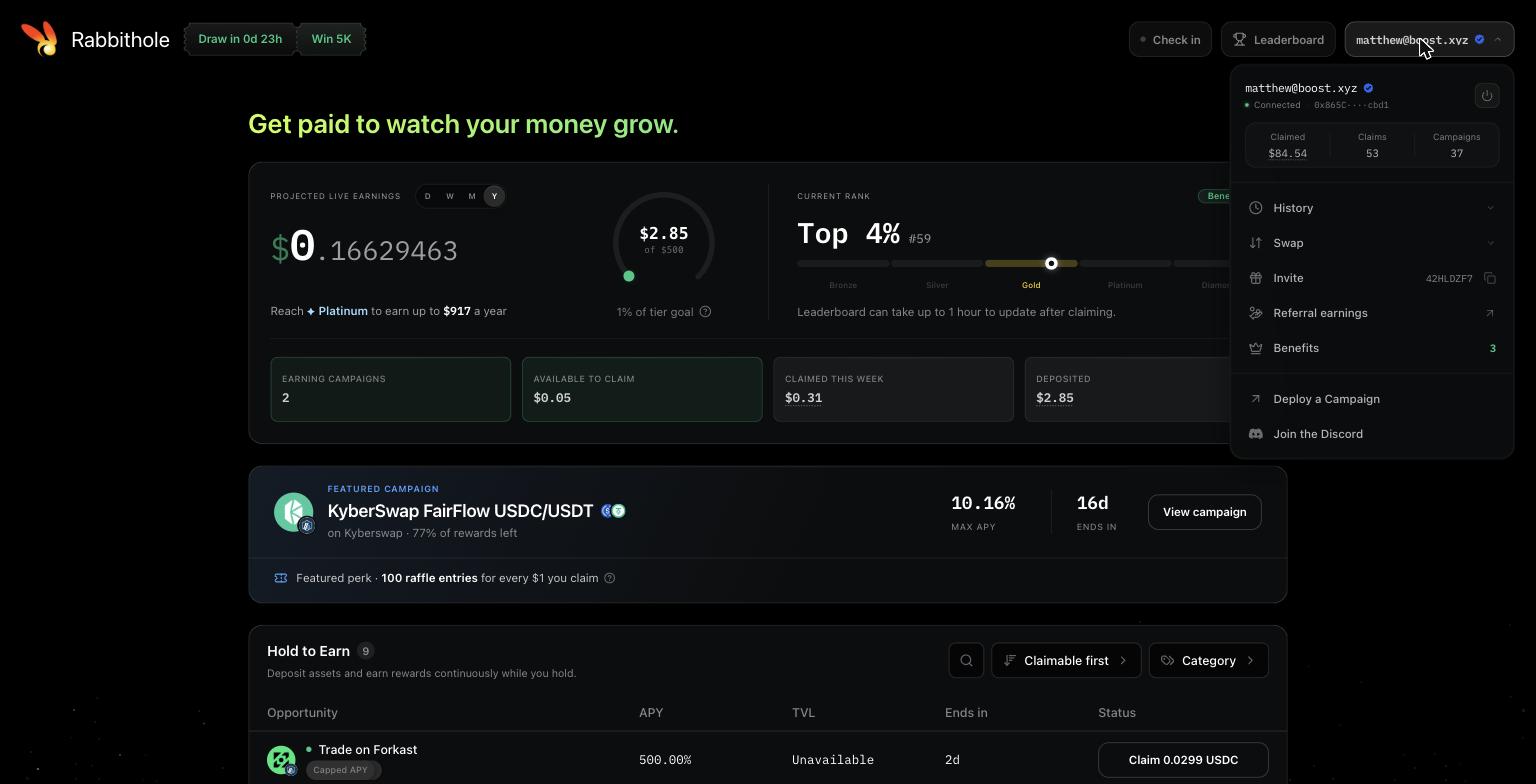Click the Win 5K badge
The width and height of the screenshot is (1536, 784).
331,39
